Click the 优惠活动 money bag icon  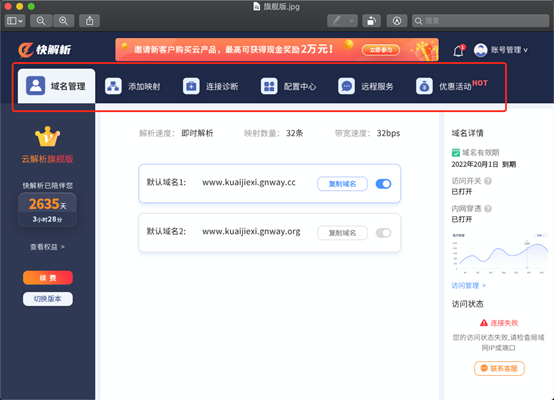point(424,86)
